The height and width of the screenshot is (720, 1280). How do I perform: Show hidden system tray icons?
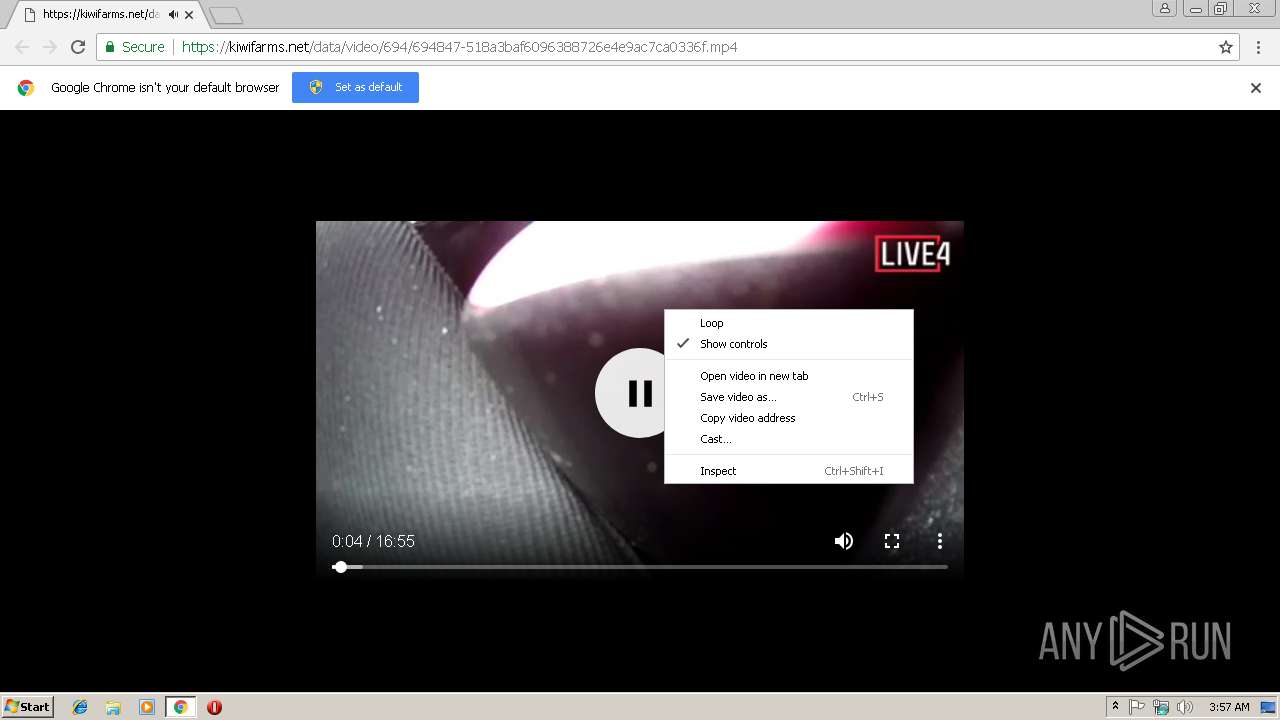(1115, 707)
